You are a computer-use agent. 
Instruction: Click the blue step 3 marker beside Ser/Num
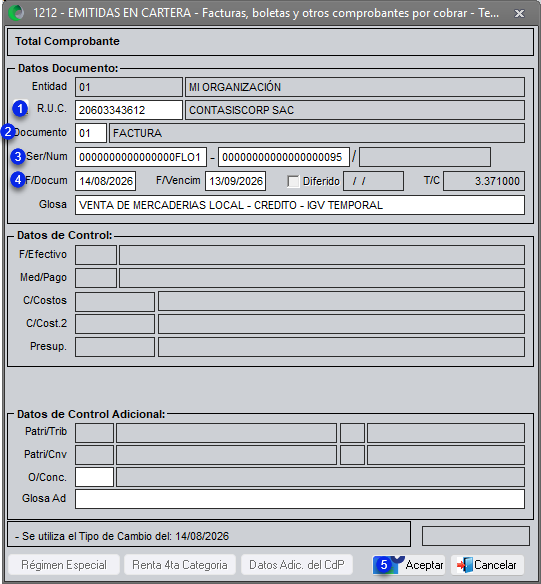(17, 156)
